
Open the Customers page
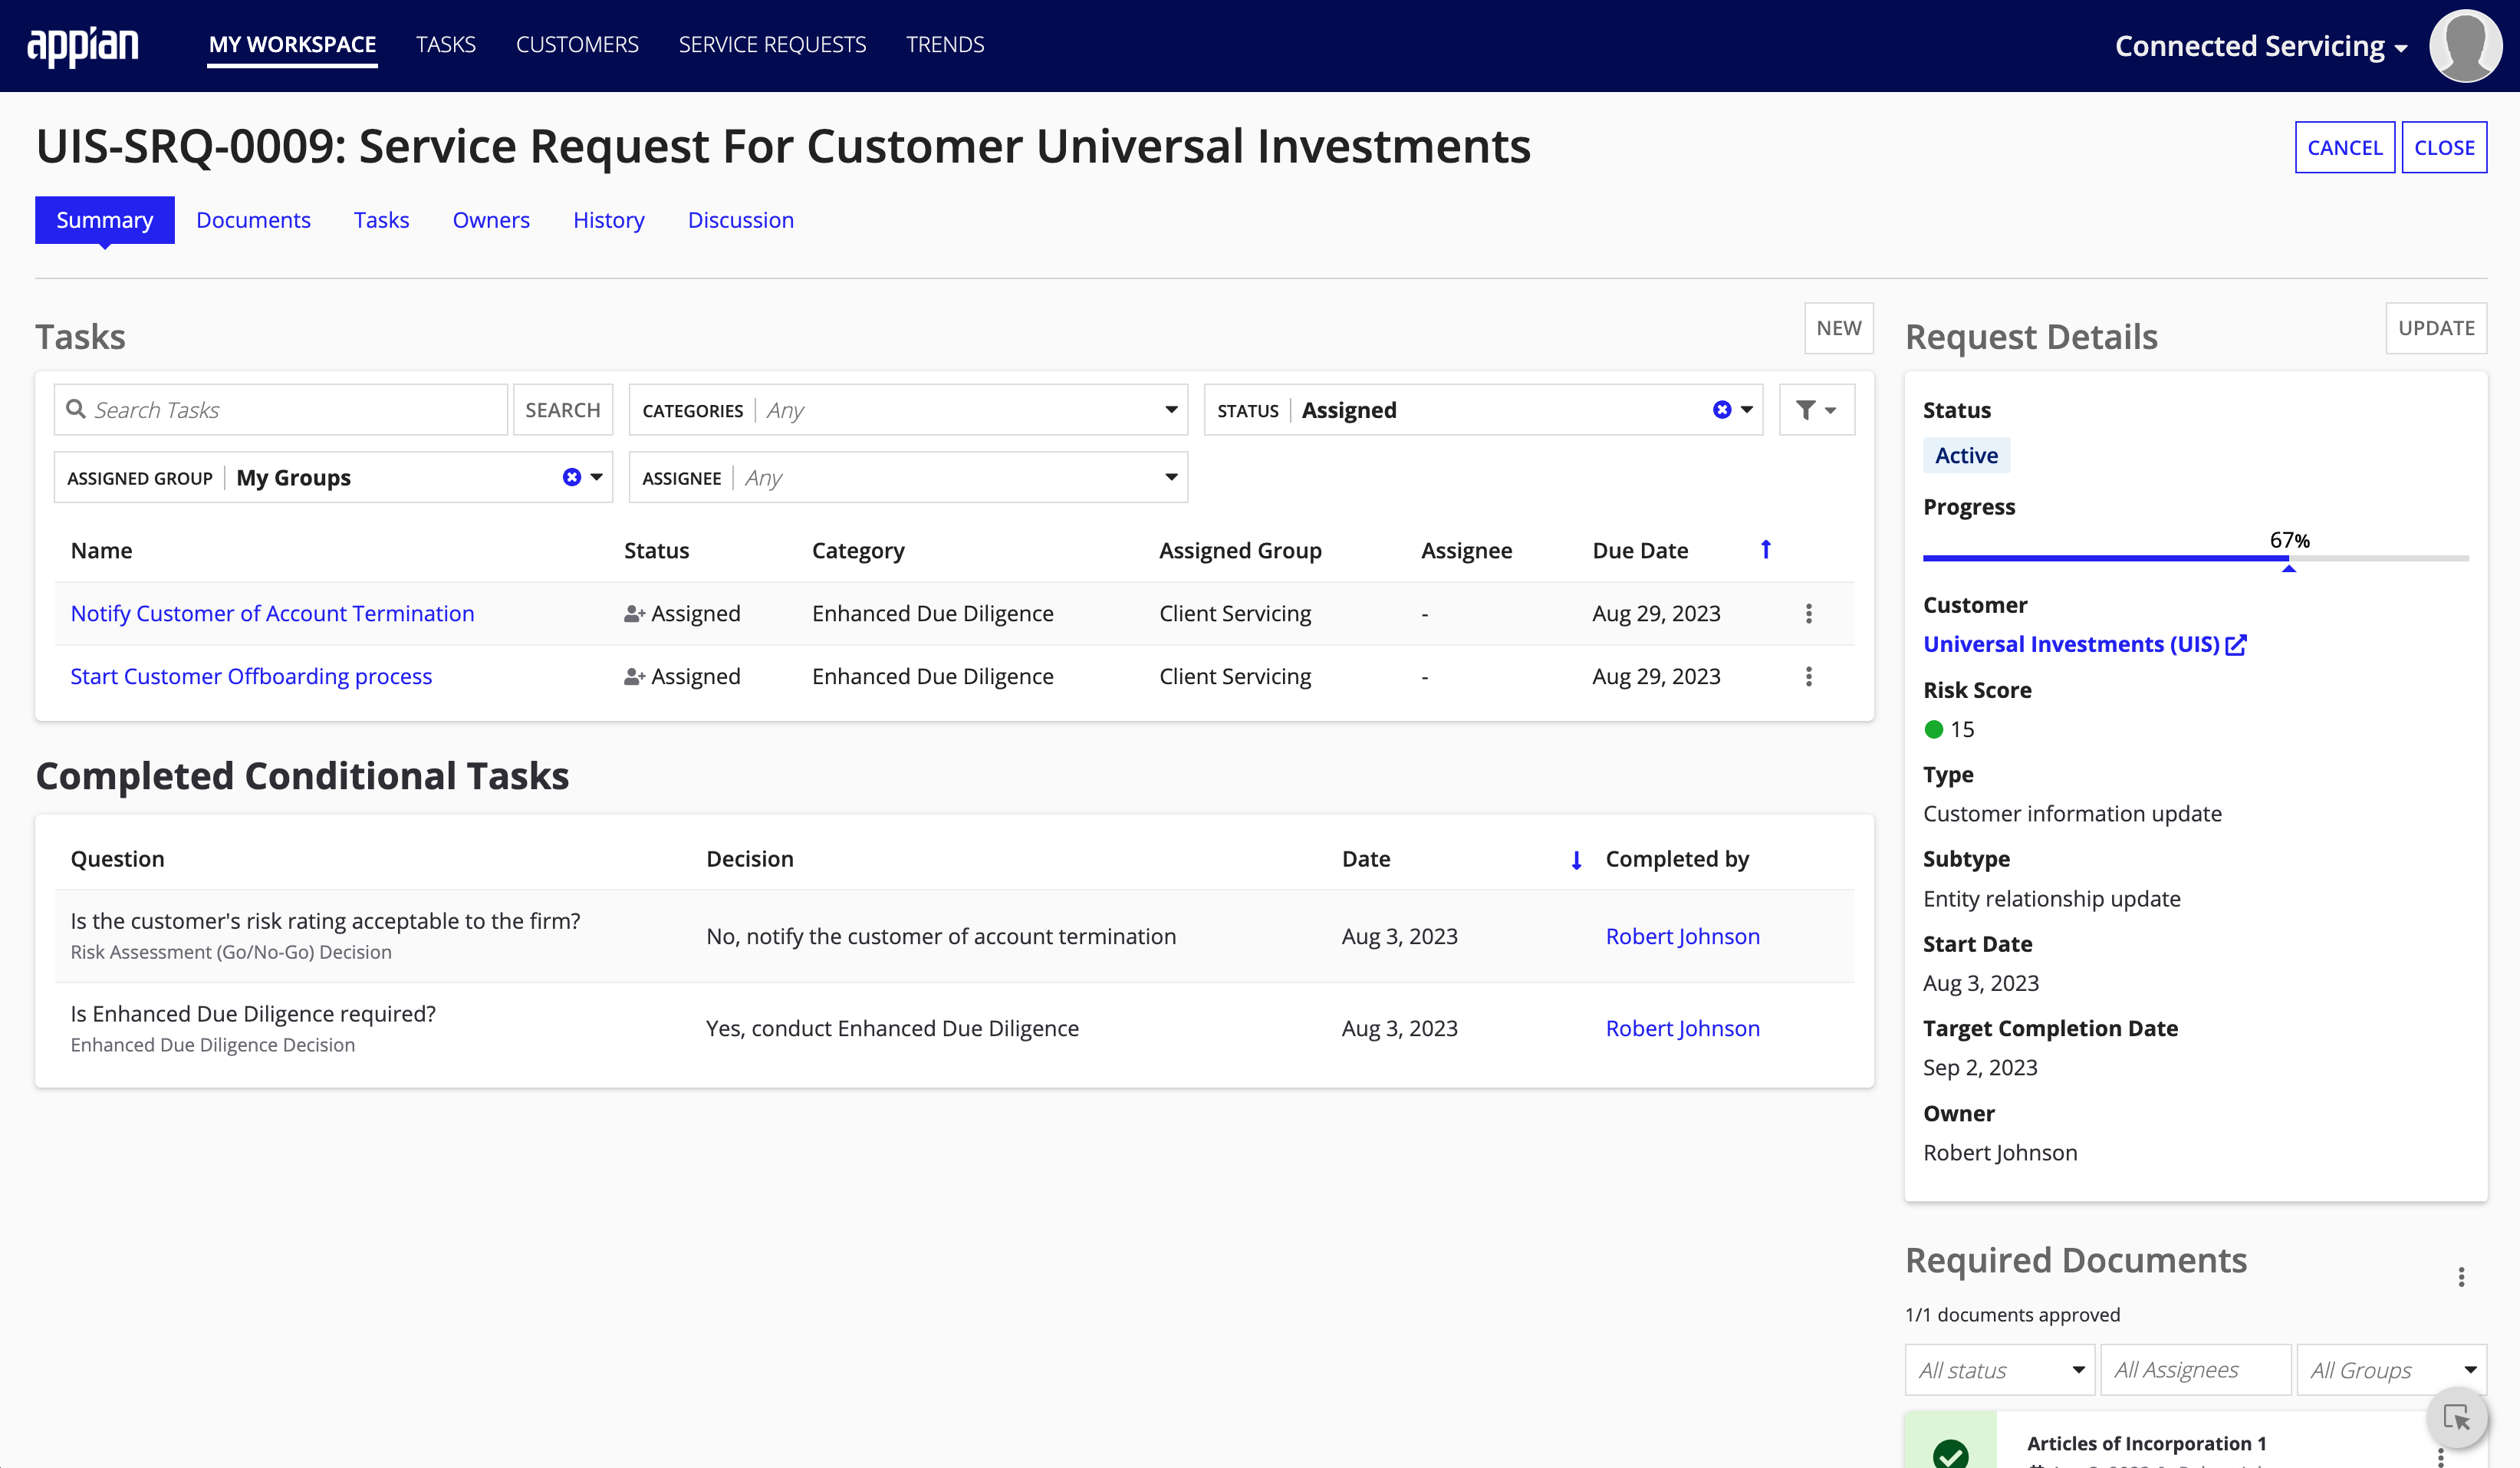[x=577, y=45]
